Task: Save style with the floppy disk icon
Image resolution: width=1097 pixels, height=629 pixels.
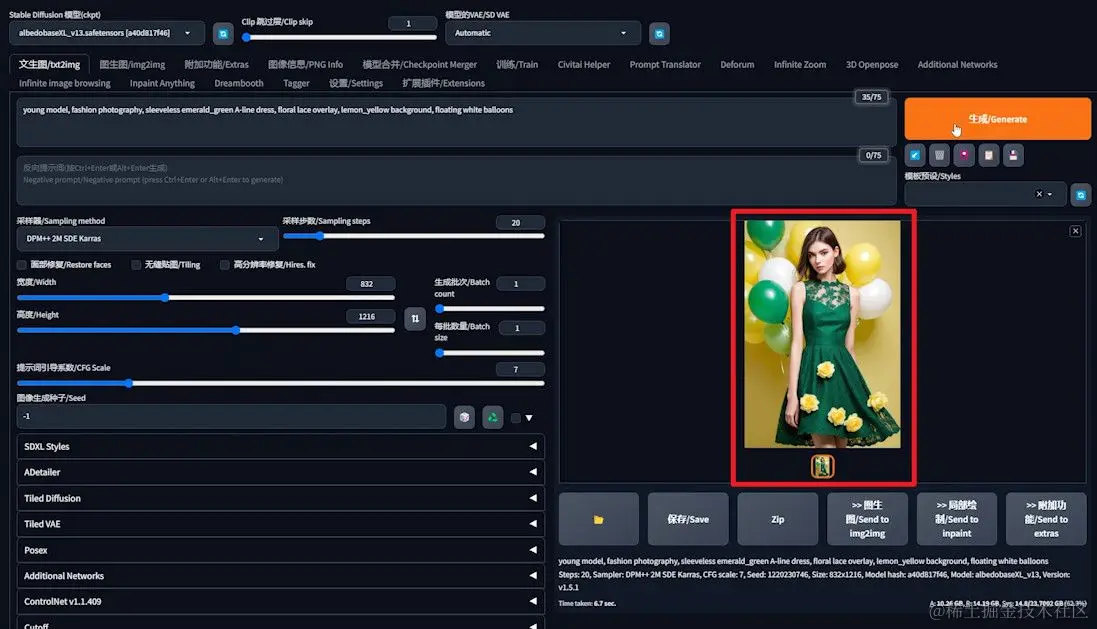Action: click(1013, 155)
